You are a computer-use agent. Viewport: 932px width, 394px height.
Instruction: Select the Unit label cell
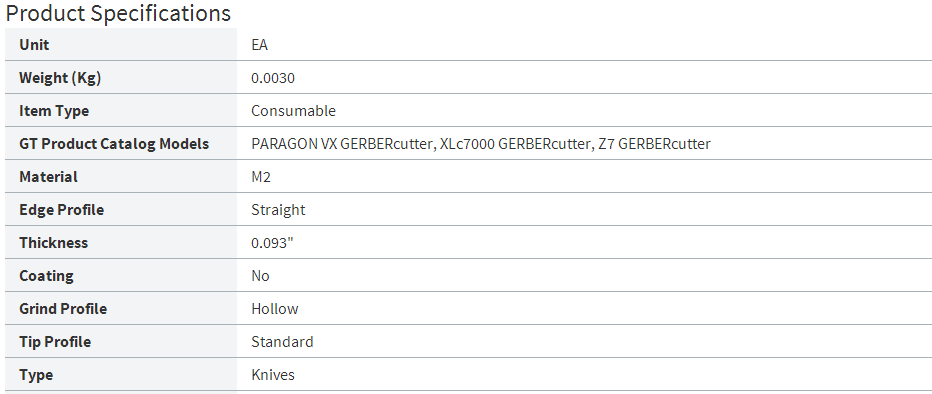[121, 45]
